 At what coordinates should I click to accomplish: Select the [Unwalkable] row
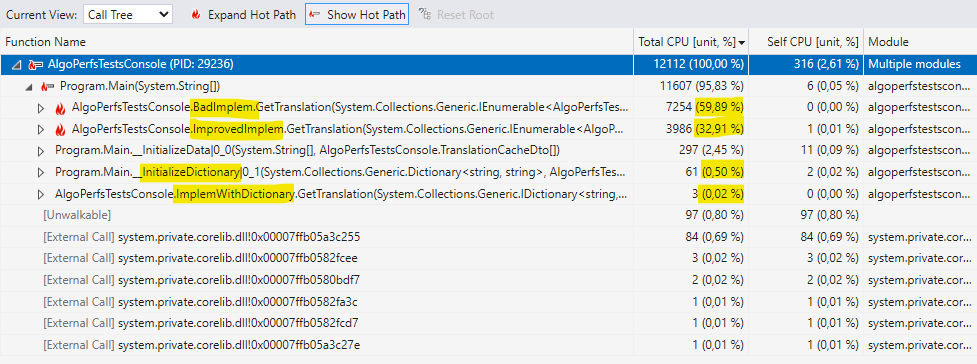coord(488,216)
